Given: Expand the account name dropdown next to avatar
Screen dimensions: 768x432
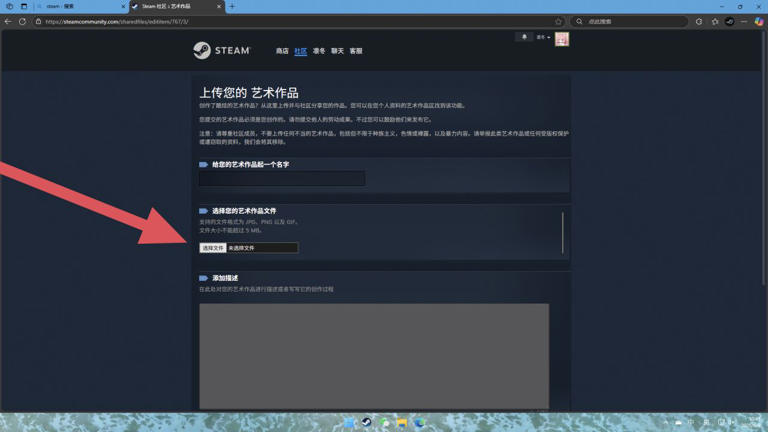Looking at the screenshot, I should 543,37.
